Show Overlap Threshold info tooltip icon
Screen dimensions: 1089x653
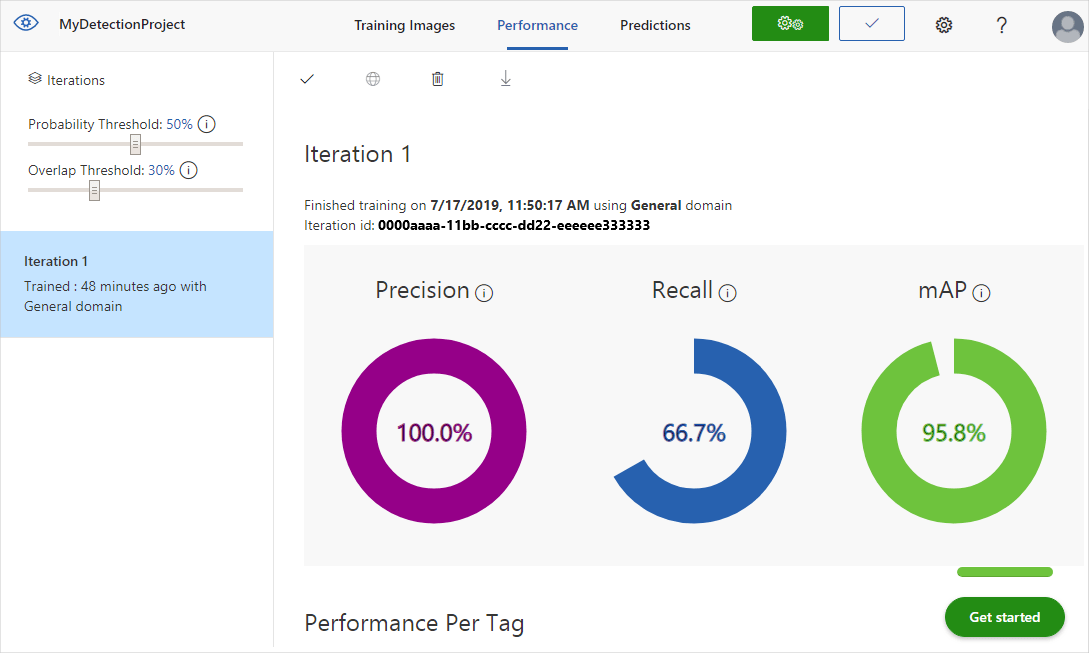[x=188, y=170]
